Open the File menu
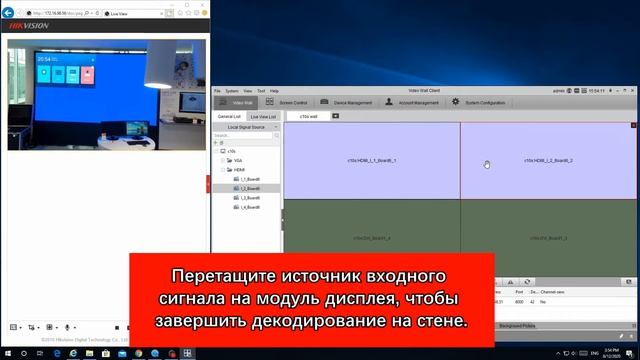640x360 pixels. tap(217, 91)
